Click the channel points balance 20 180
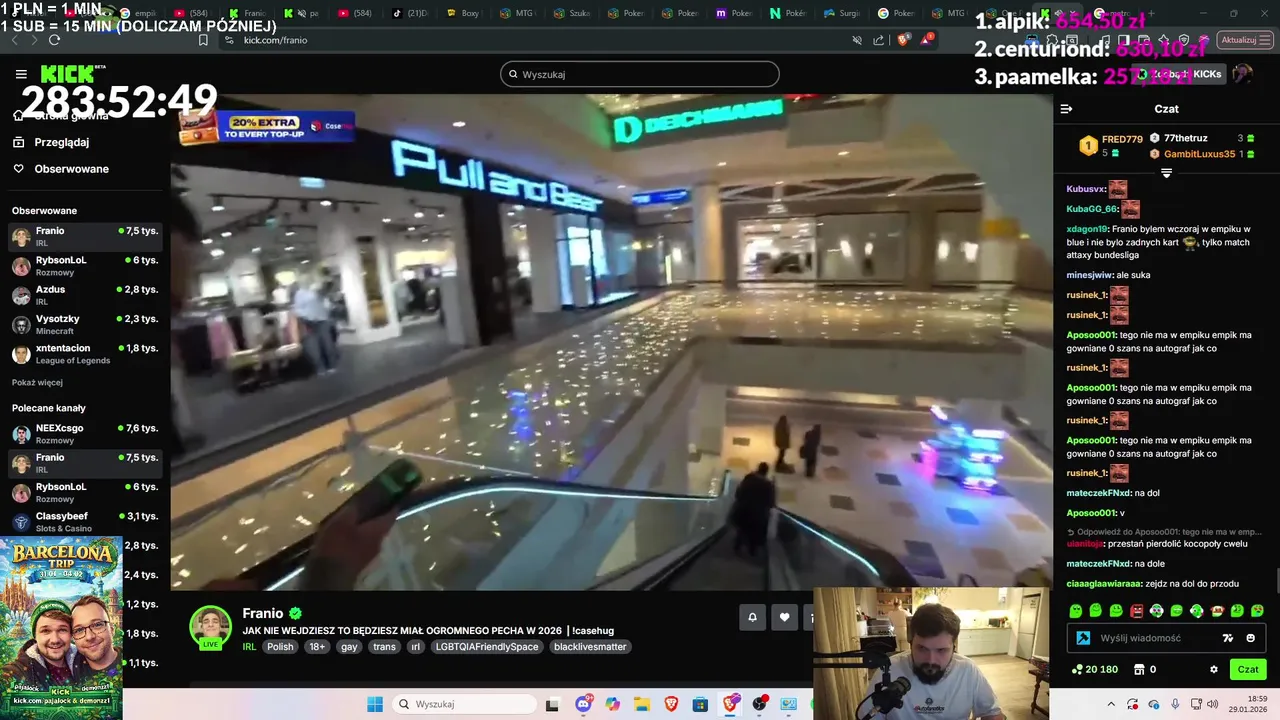The width and height of the screenshot is (1280, 720). point(1095,669)
